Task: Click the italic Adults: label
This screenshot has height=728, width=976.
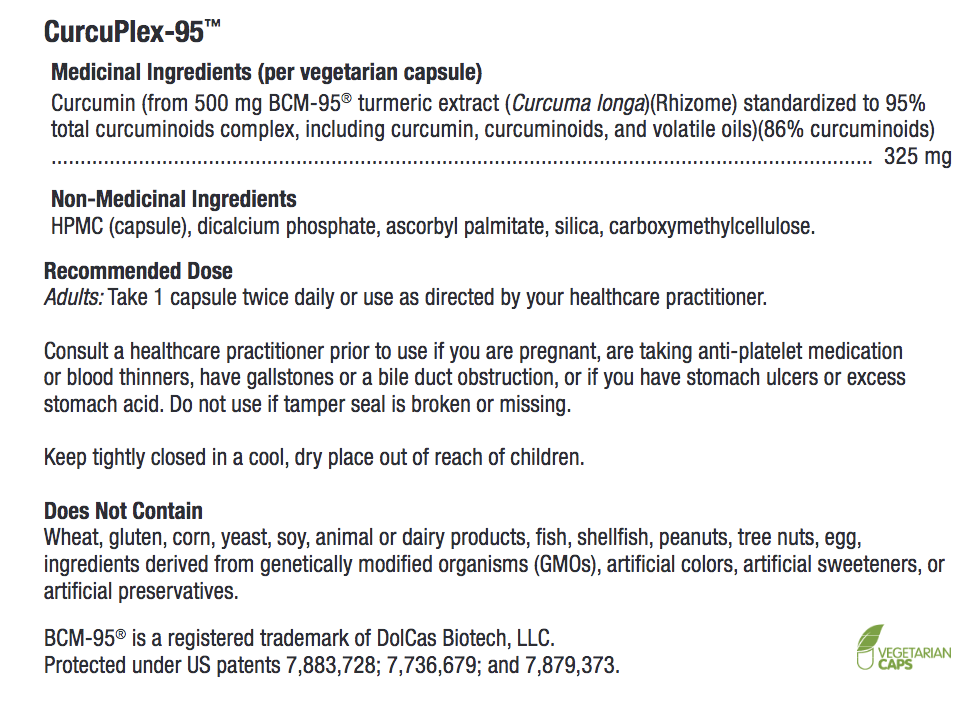Action: pyautogui.click(x=73, y=297)
